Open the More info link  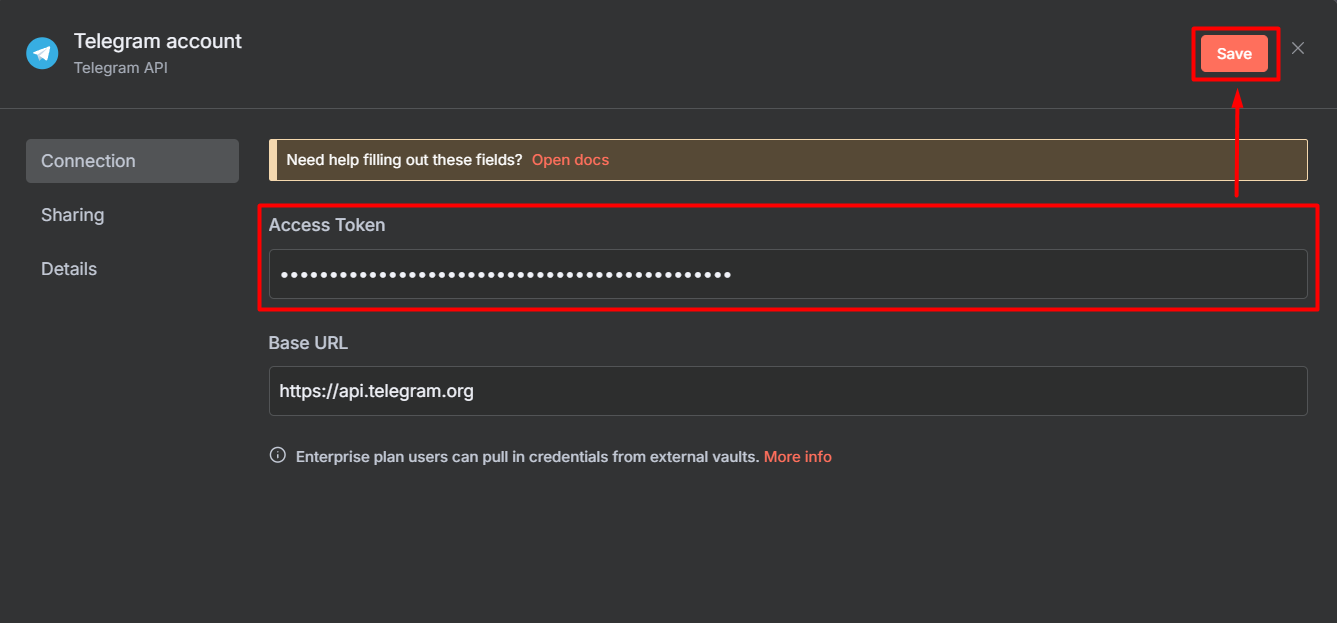coord(797,456)
